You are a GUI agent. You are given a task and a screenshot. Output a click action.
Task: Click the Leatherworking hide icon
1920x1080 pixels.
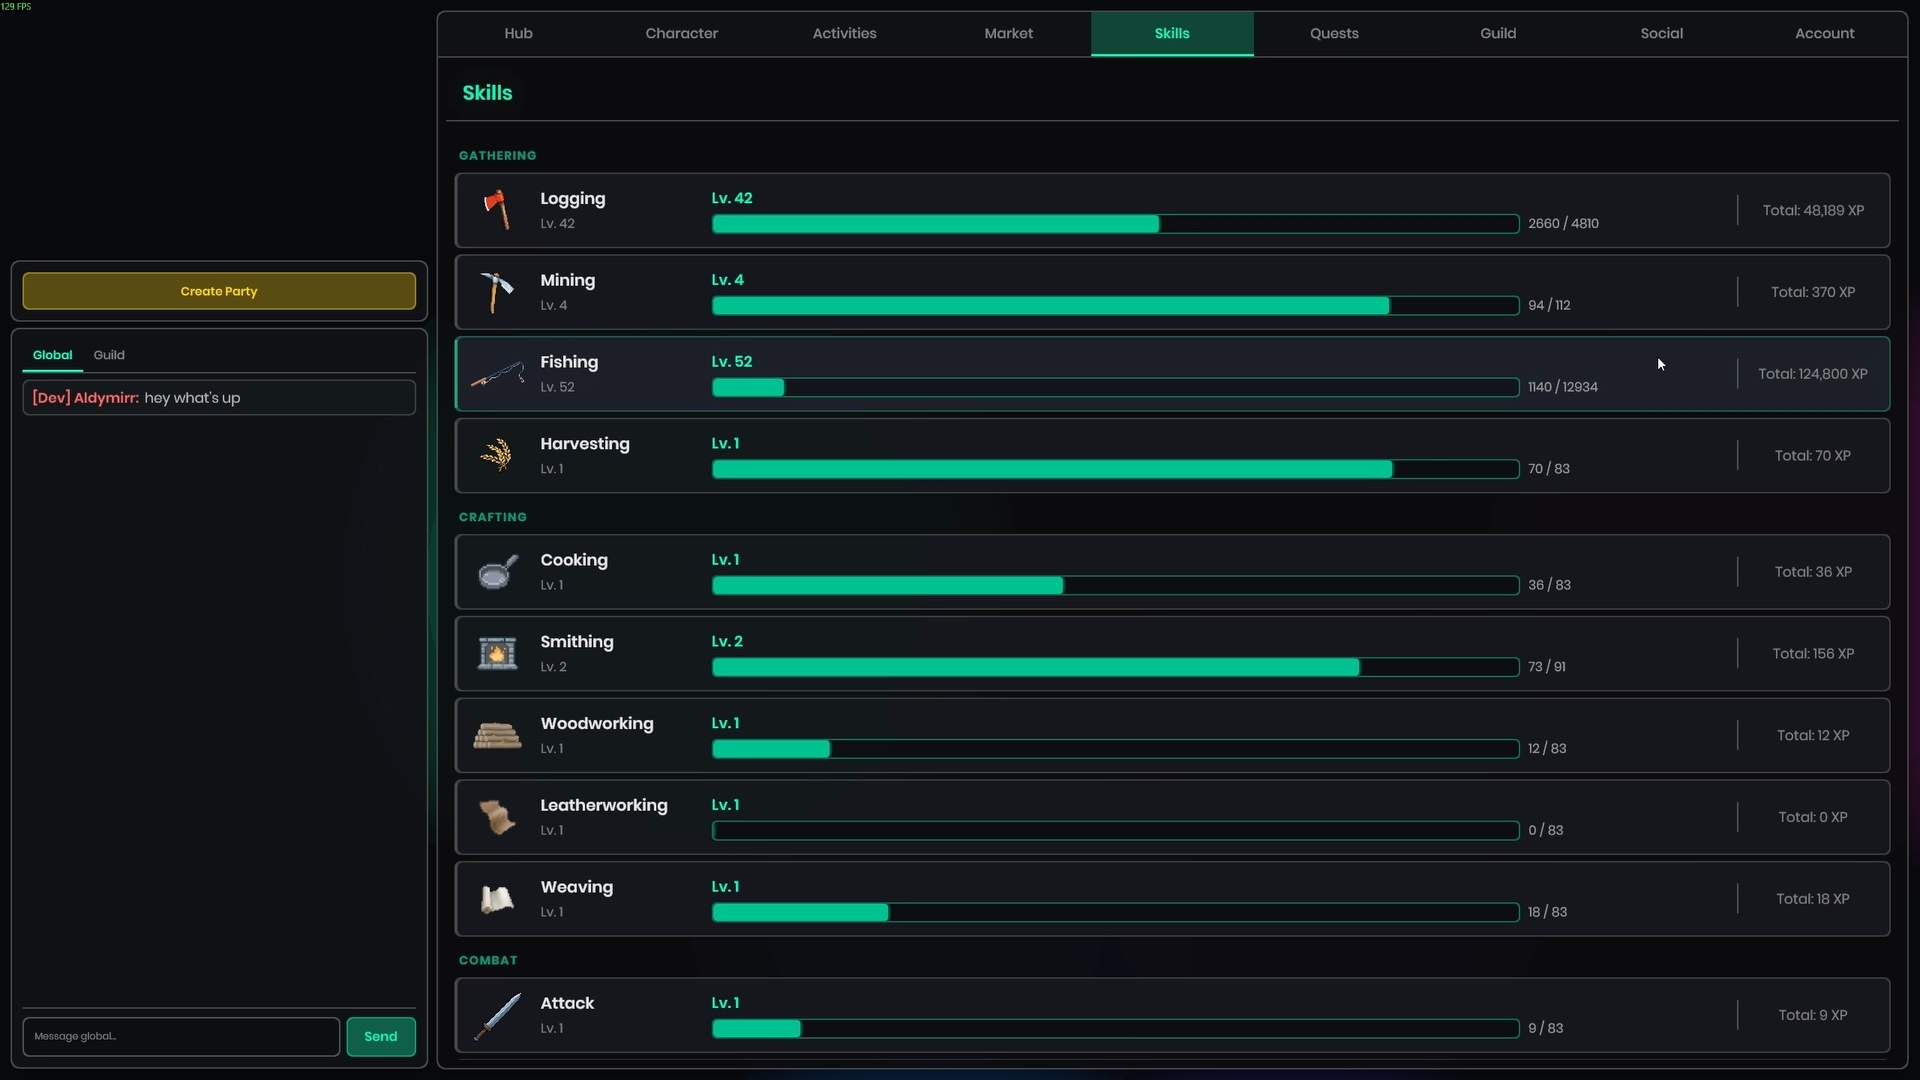pyautogui.click(x=497, y=818)
